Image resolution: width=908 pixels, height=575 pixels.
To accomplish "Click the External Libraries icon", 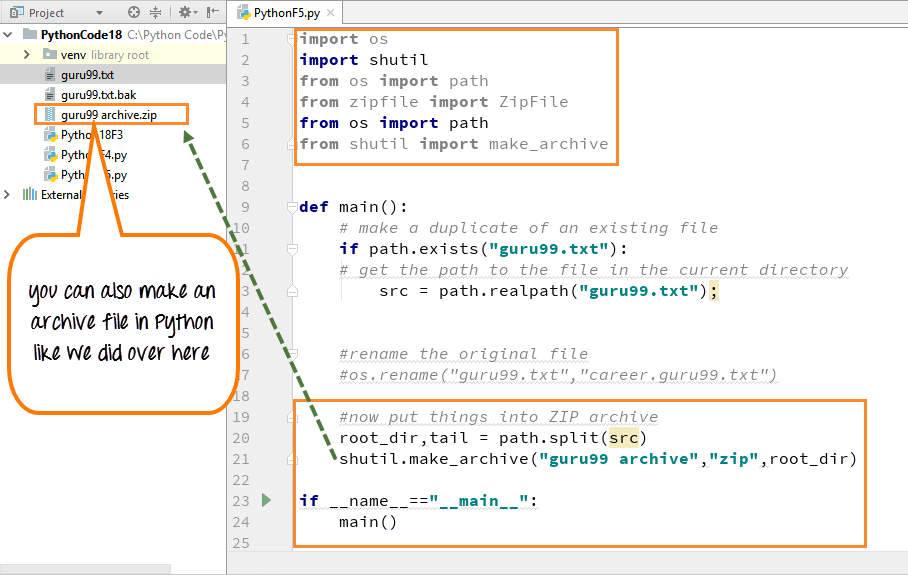I will point(30,195).
